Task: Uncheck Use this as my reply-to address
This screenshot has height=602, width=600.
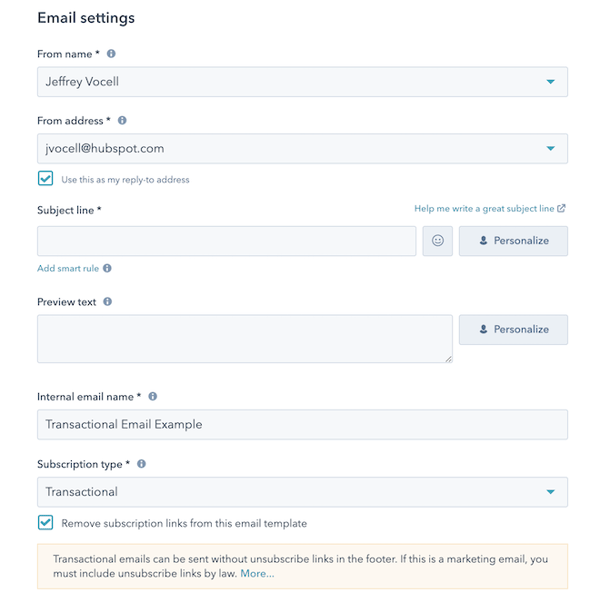Action: pyautogui.click(x=45, y=179)
